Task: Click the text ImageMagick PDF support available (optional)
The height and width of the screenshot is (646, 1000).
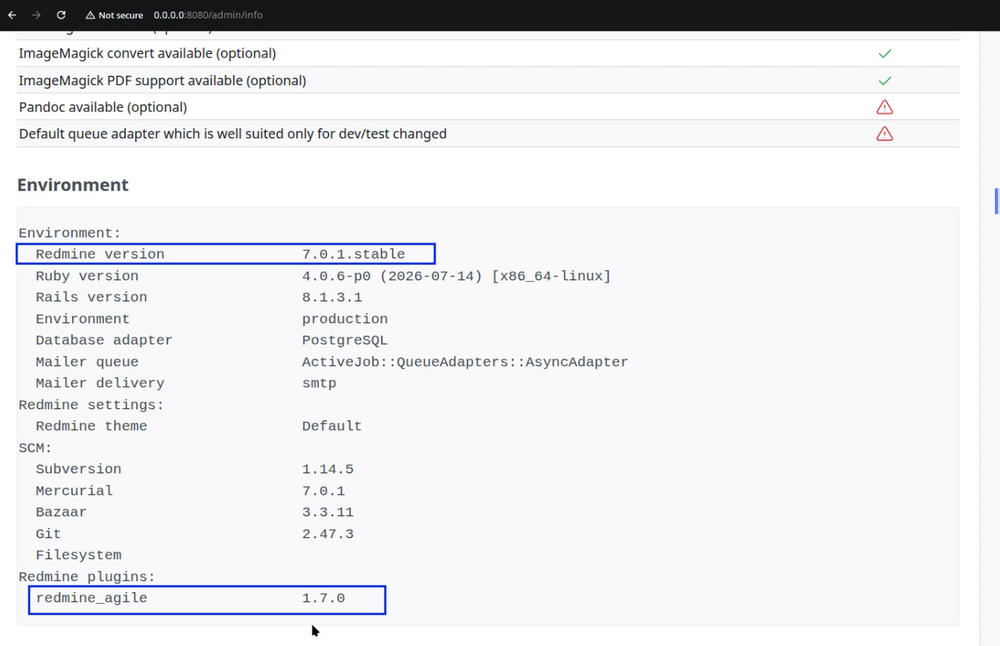Action: tap(163, 81)
